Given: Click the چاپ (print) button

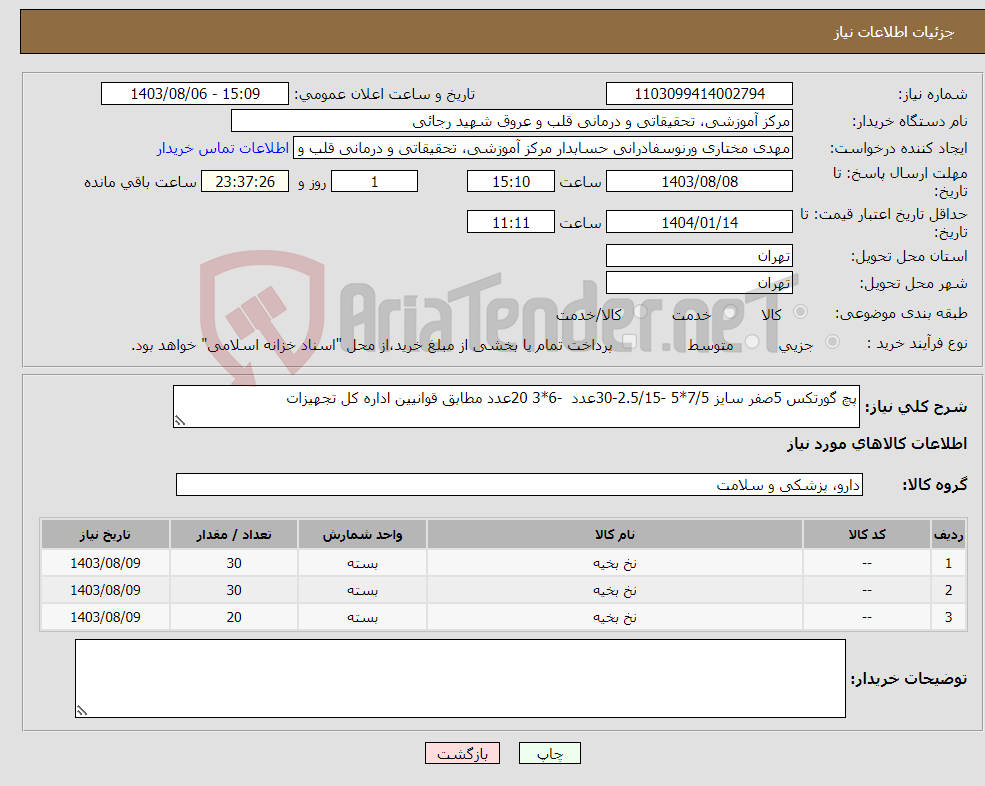Looking at the screenshot, I should (550, 753).
